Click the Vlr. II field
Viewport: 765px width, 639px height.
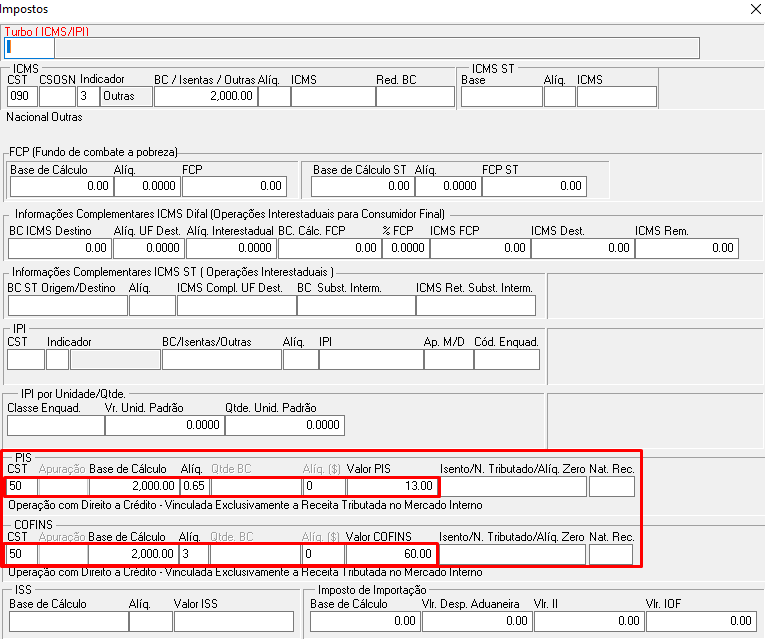(x=590, y=622)
